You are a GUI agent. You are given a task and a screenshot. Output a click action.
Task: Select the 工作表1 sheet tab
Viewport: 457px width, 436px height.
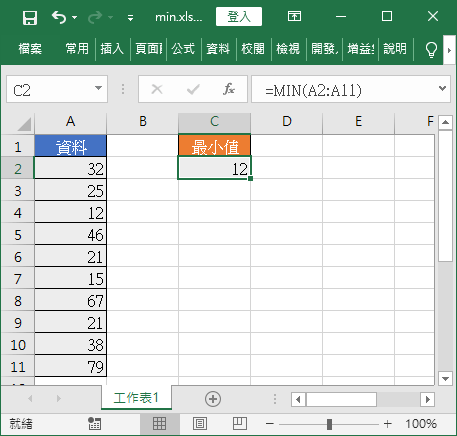pyautogui.click(x=136, y=398)
